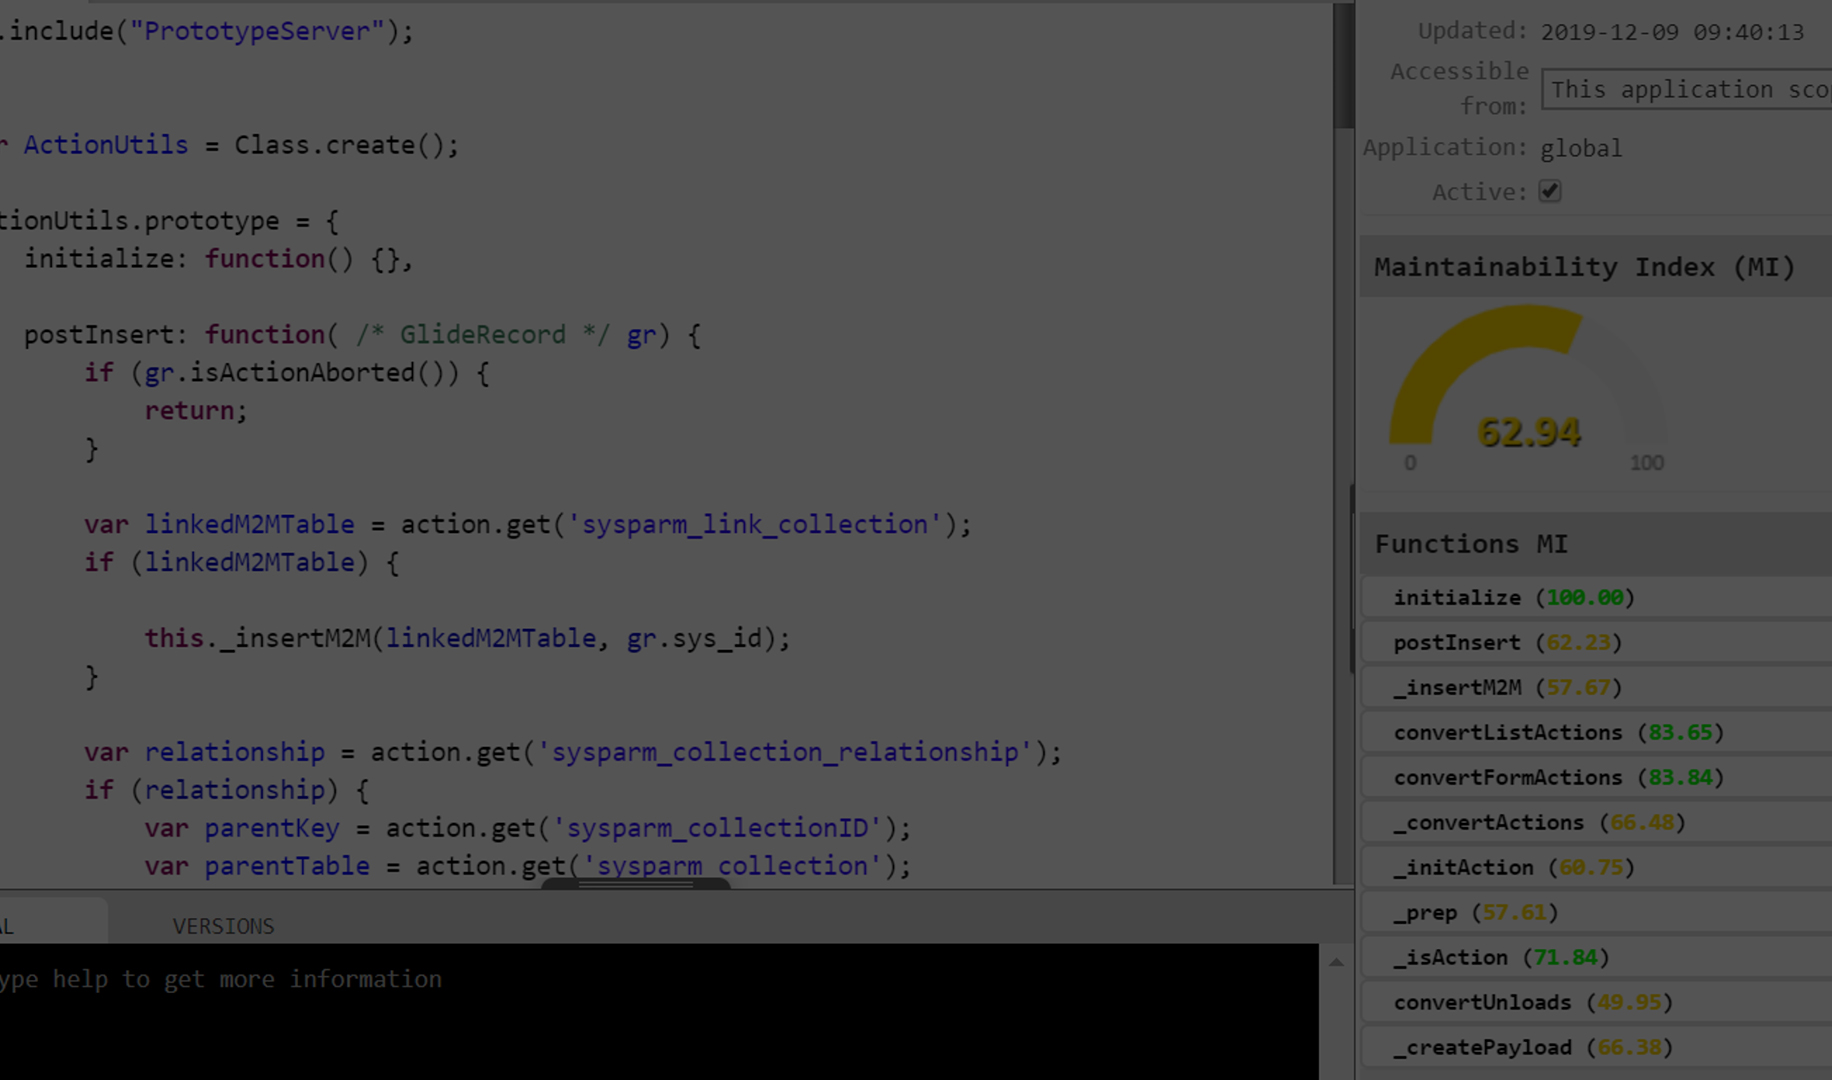Image resolution: width=1832 pixels, height=1080 pixels.
Task: Switch to the VERSIONS tab
Action: (x=223, y=926)
